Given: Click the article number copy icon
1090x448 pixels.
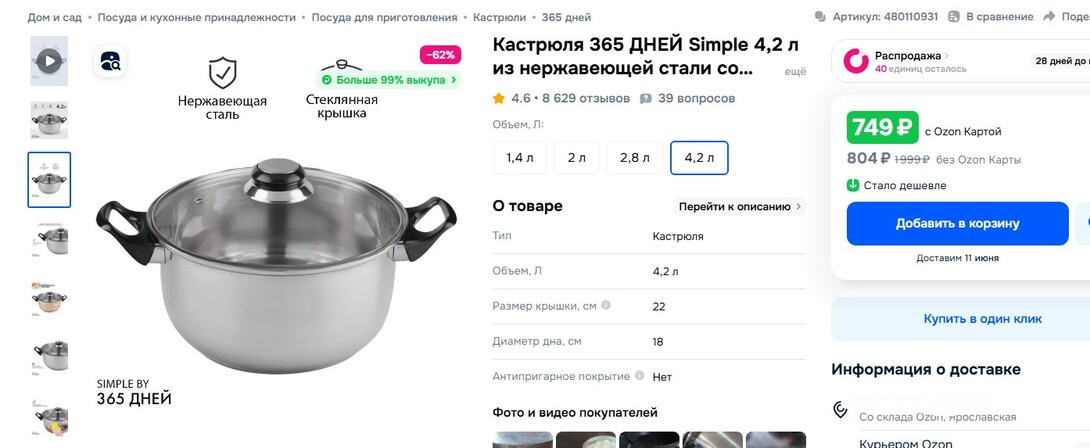Looking at the screenshot, I should pos(820,17).
